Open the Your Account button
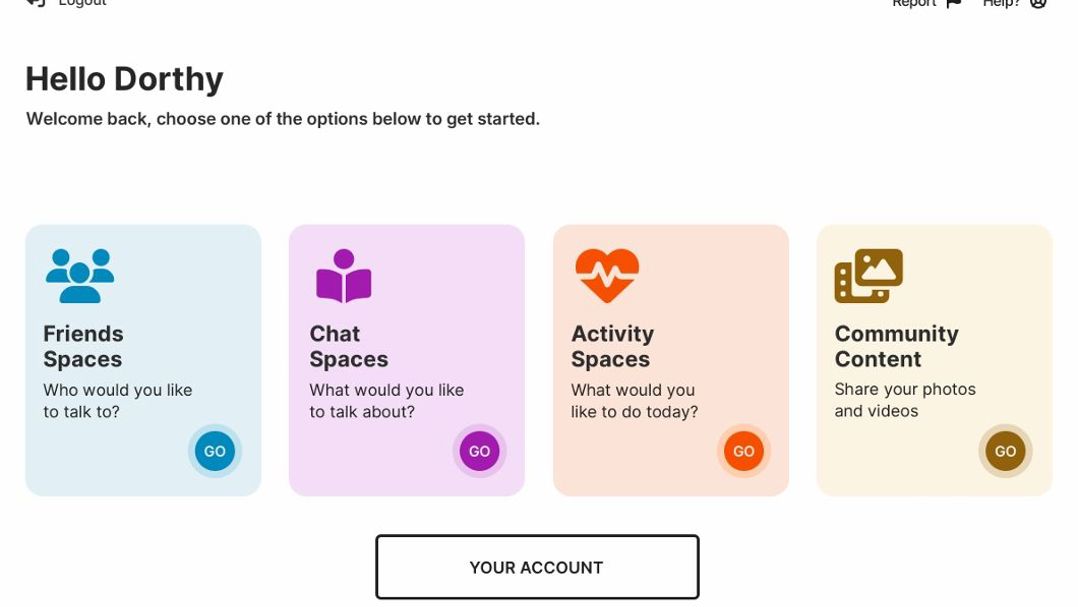The width and height of the screenshot is (1078, 607). click(537, 567)
